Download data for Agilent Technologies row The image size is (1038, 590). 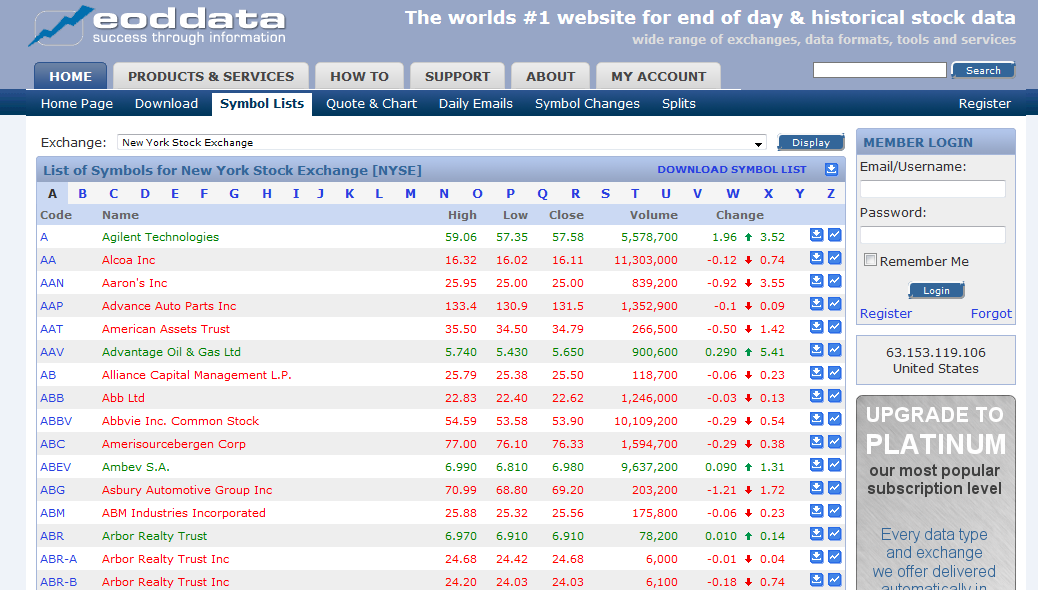click(816, 234)
